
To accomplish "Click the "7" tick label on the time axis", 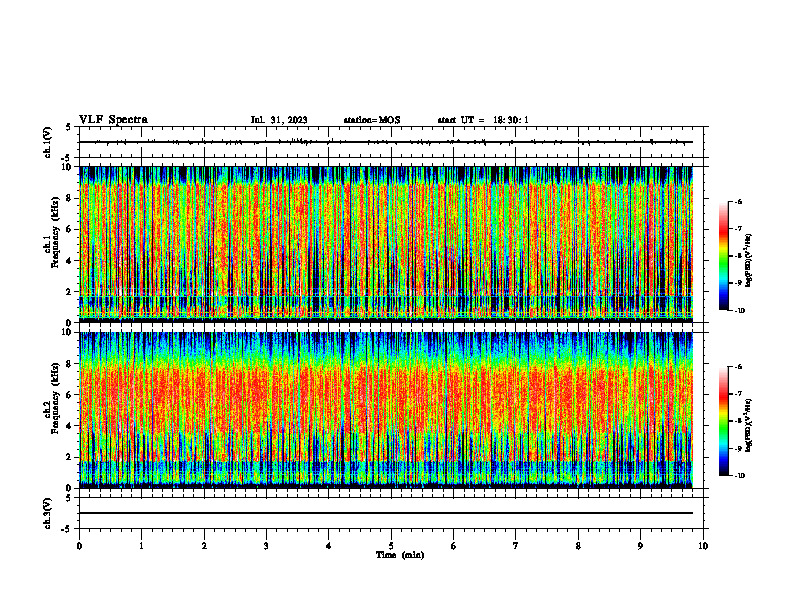I will (516, 546).
